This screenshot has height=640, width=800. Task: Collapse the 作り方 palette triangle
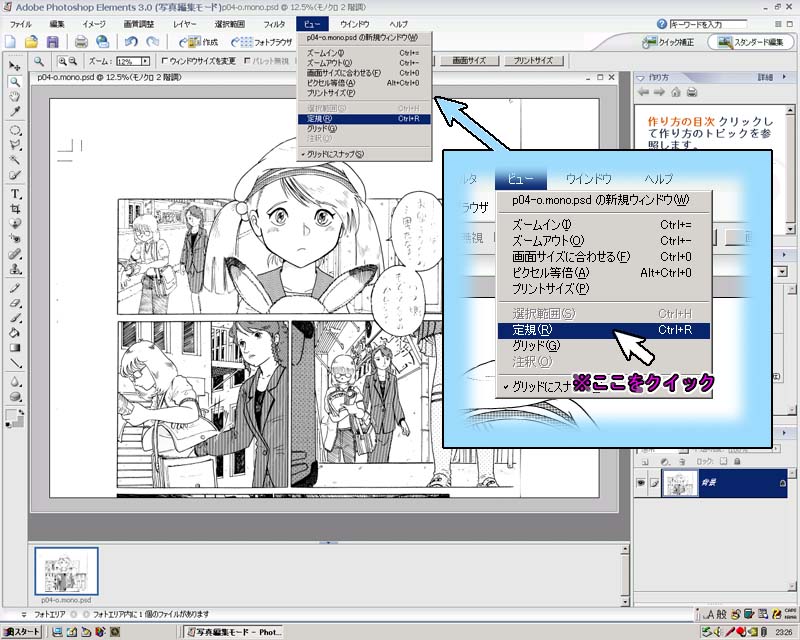(640, 78)
